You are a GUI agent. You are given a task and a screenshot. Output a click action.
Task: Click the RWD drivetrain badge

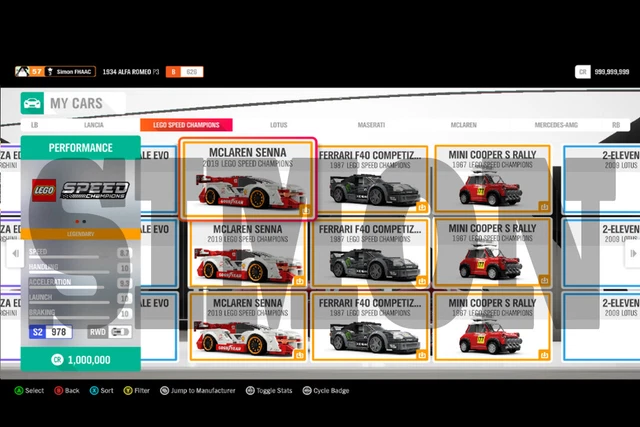[110, 332]
